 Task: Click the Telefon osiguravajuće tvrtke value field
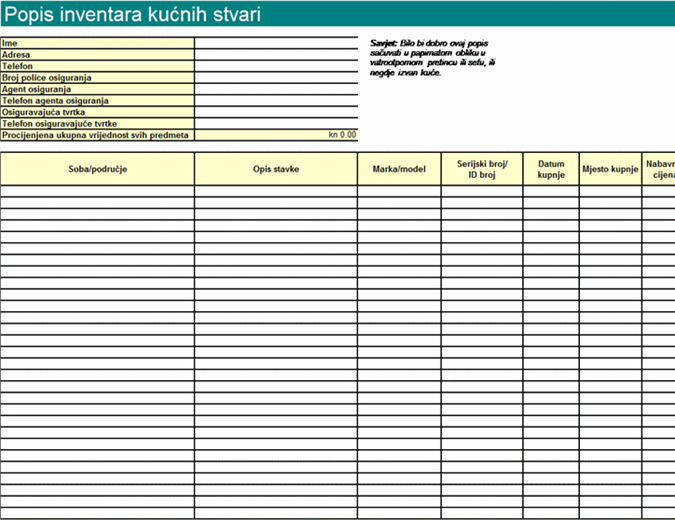276,123
